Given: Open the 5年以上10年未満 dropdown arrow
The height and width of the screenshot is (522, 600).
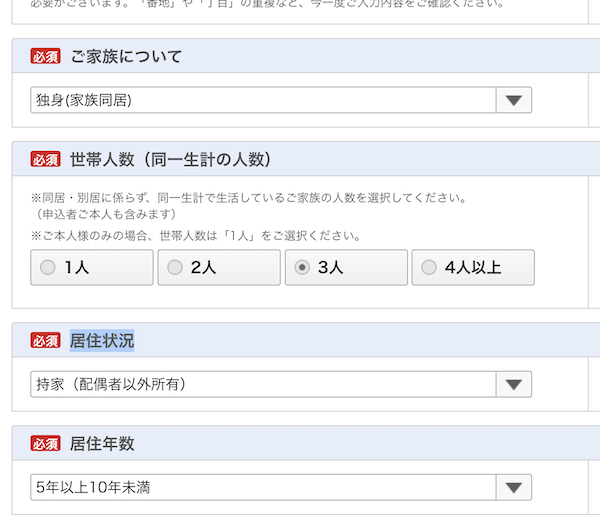Looking at the screenshot, I should (x=514, y=487).
